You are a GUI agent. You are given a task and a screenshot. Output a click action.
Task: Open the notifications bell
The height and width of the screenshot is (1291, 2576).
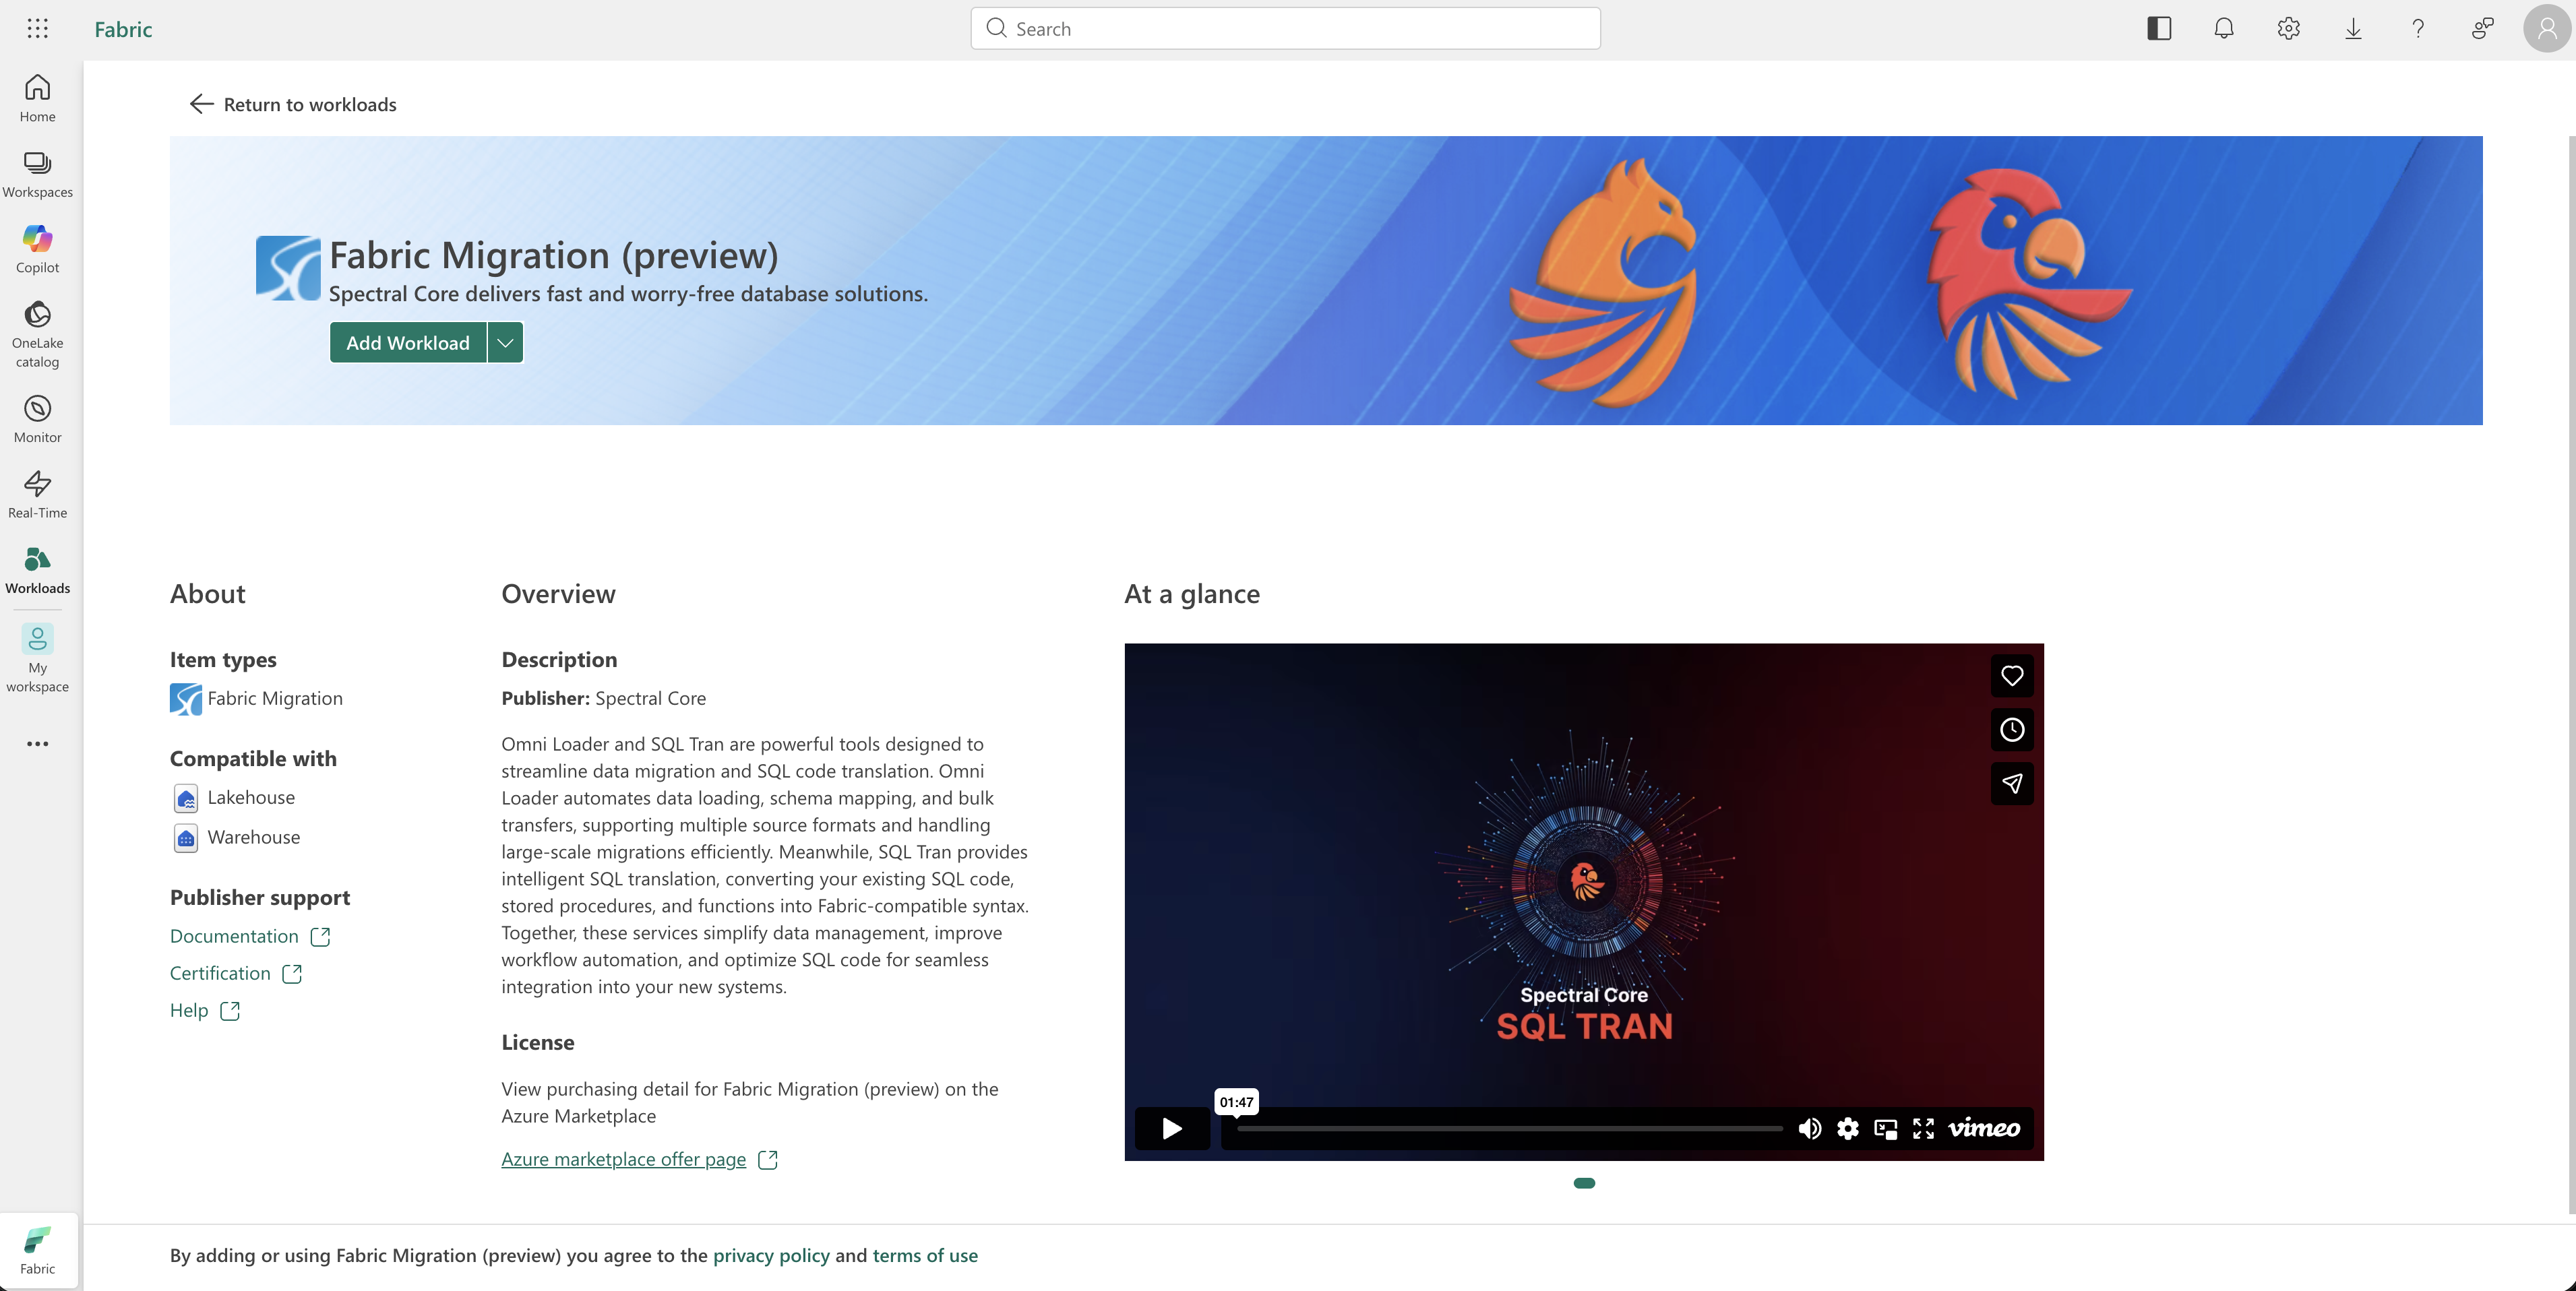(x=2223, y=28)
